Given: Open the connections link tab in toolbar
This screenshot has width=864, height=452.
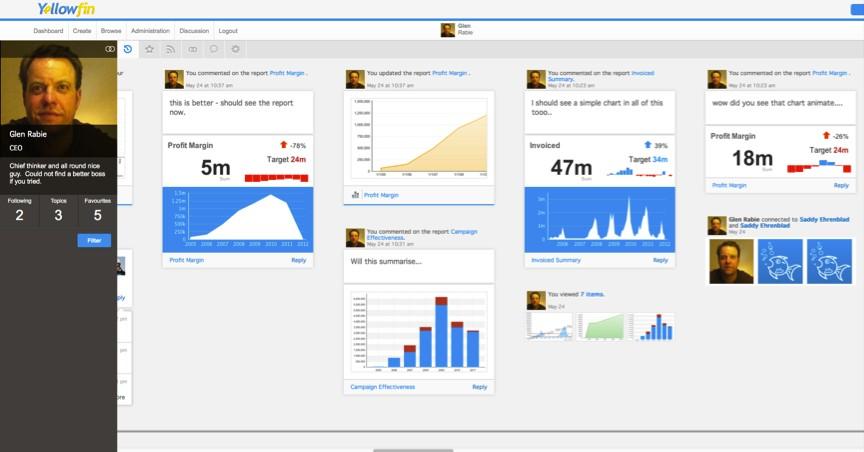Looking at the screenshot, I should point(192,49).
